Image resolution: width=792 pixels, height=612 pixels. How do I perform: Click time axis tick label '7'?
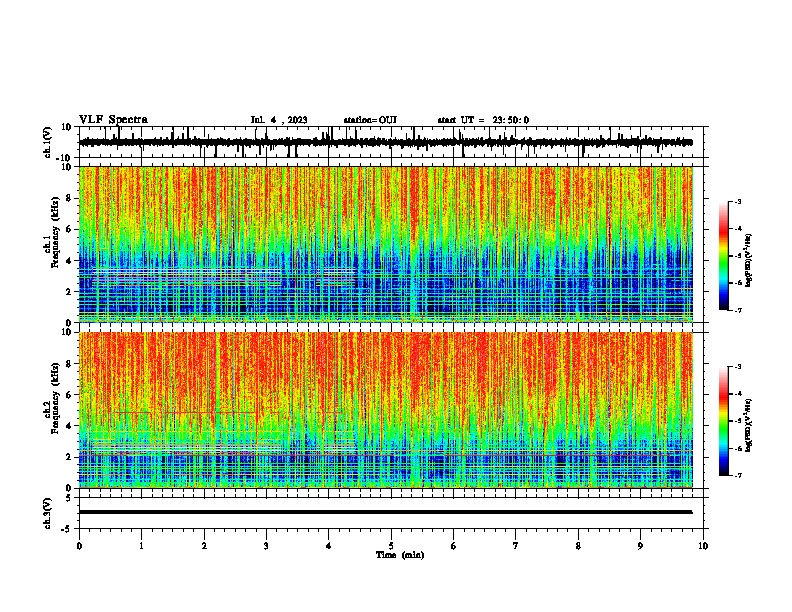tap(516, 546)
